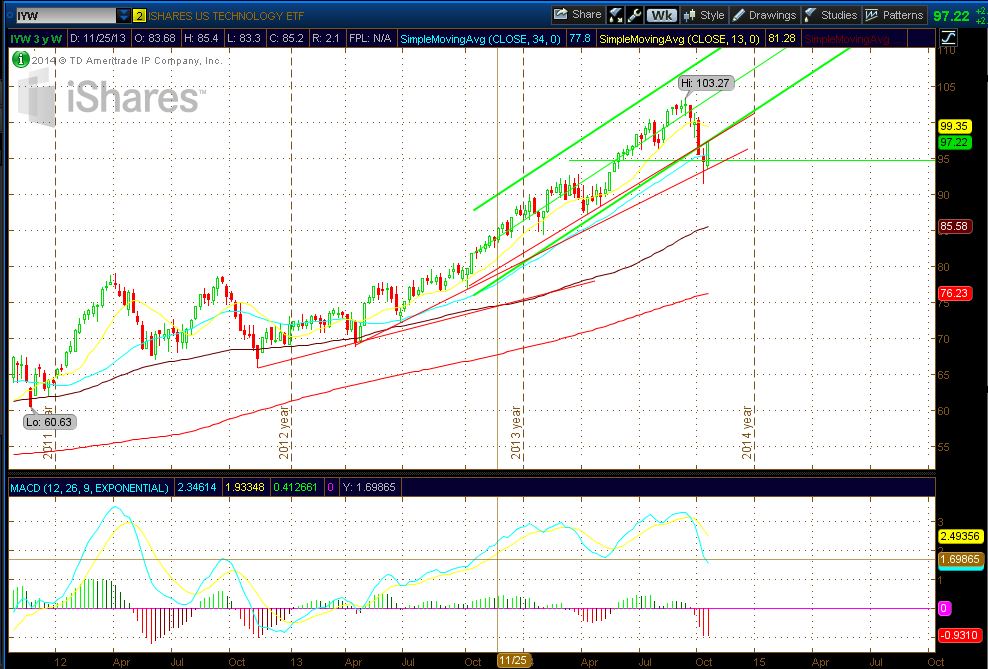Open the Style menu with candlestick icon
The width and height of the screenshot is (988, 669).
[704, 15]
